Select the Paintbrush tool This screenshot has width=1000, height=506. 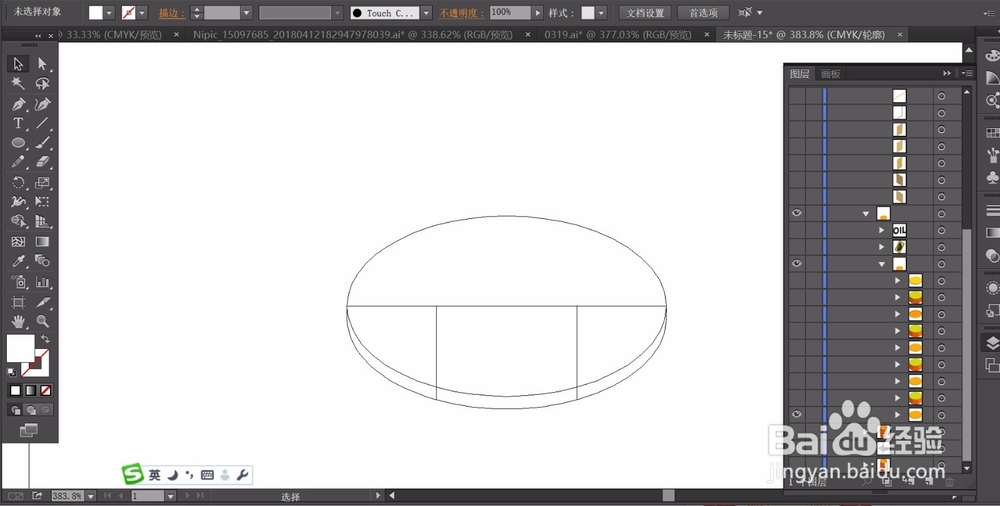click(42, 142)
